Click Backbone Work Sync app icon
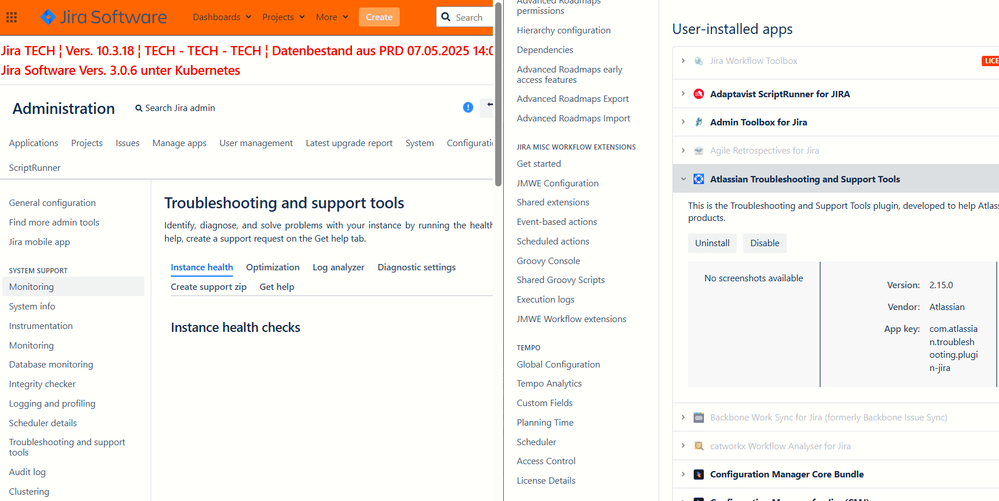The height and width of the screenshot is (501, 999). pyautogui.click(x=699, y=418)
